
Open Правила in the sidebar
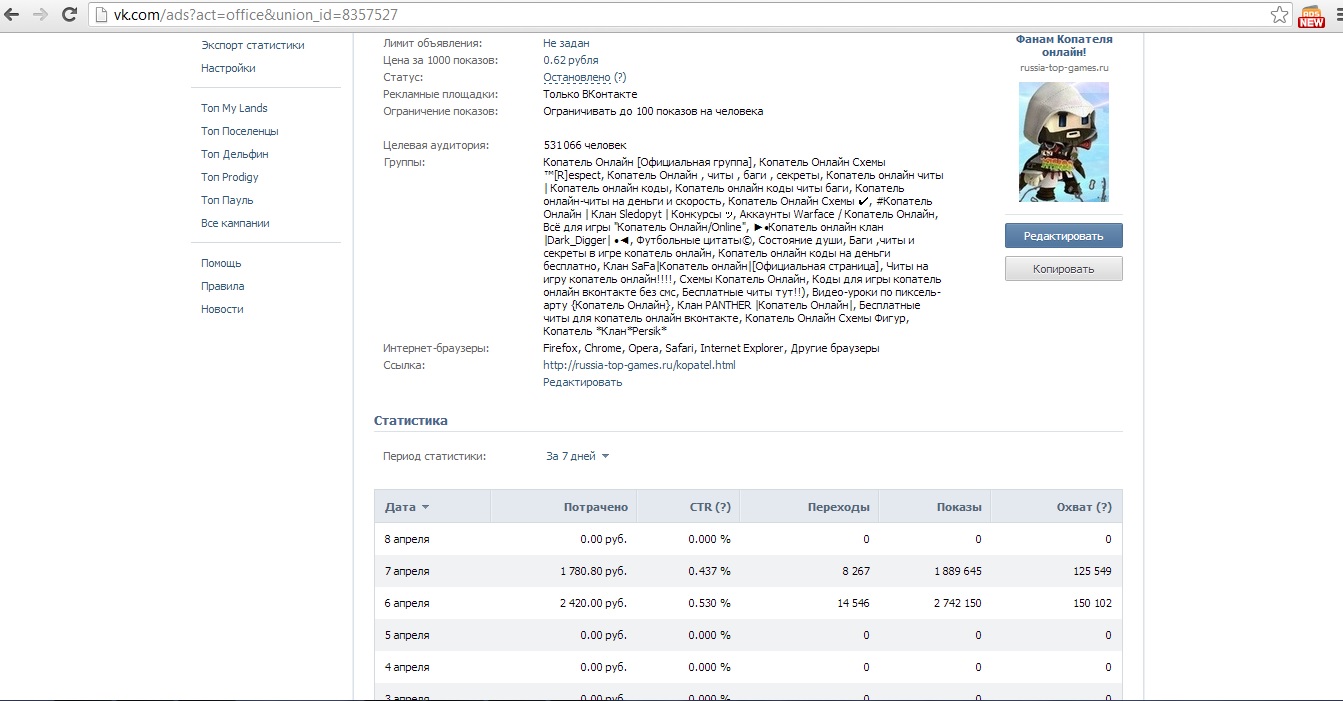[222, 286]
